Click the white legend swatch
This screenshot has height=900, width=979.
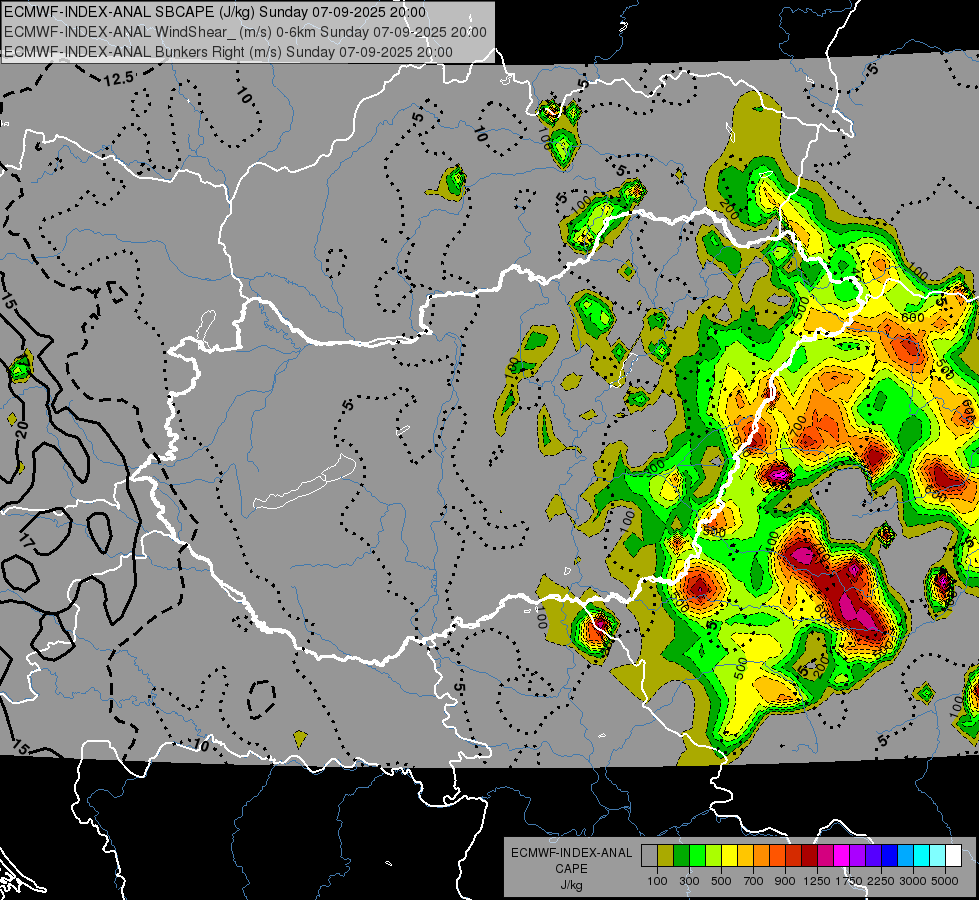click(953, 855)
